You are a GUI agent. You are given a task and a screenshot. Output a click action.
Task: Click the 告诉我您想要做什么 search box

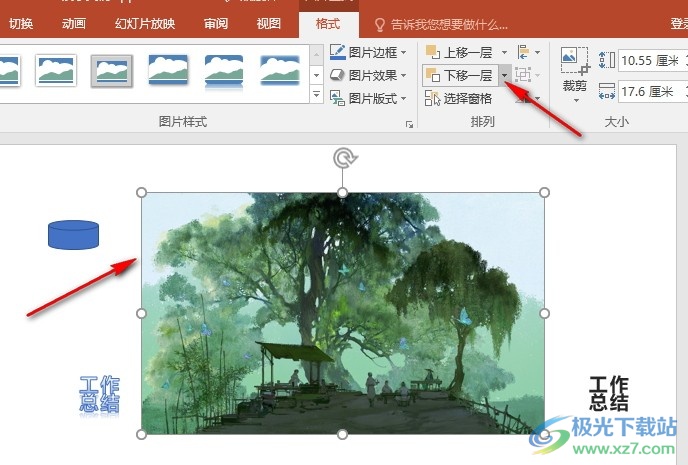[449, 25]
